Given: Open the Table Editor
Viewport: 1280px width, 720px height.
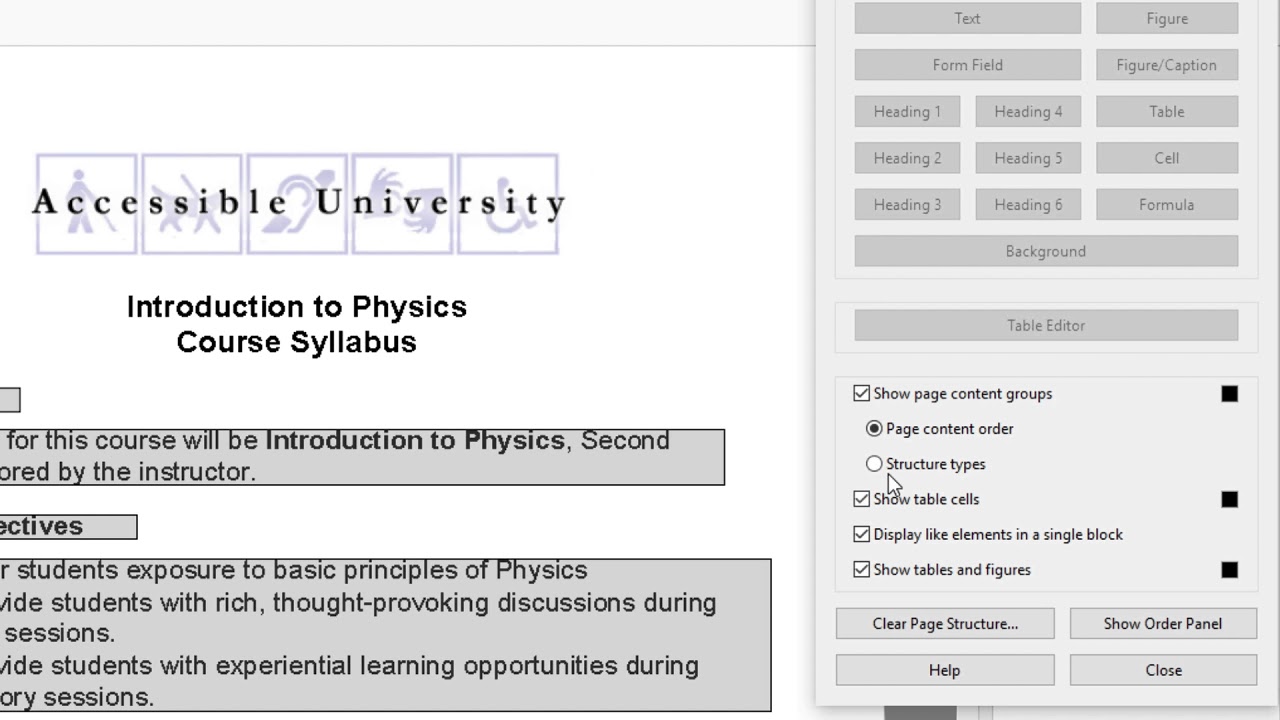Looking at the screenshot, I should click(1046, 325).
